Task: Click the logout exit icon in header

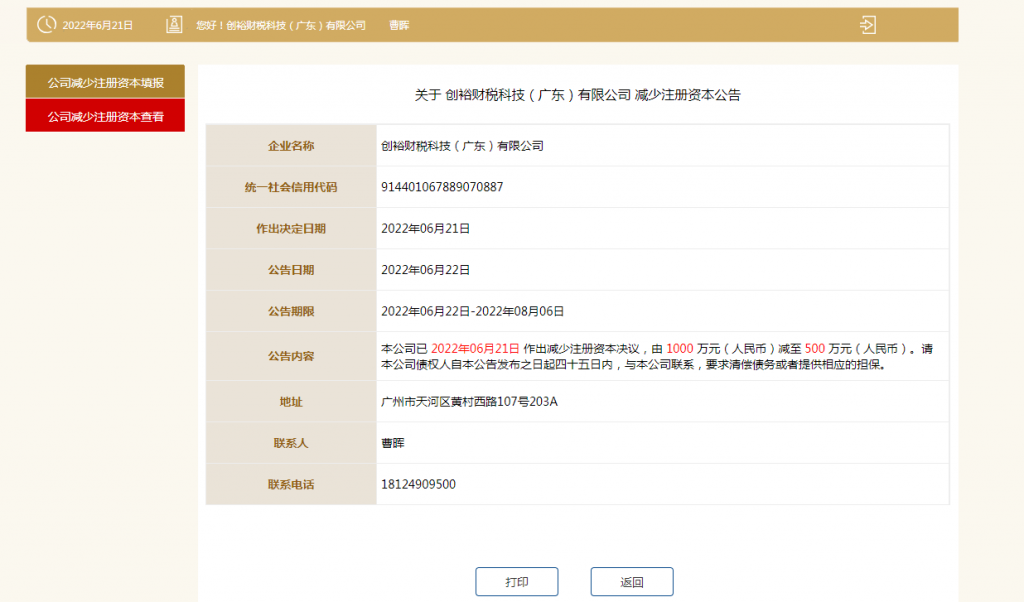Action: pos(868,25)
